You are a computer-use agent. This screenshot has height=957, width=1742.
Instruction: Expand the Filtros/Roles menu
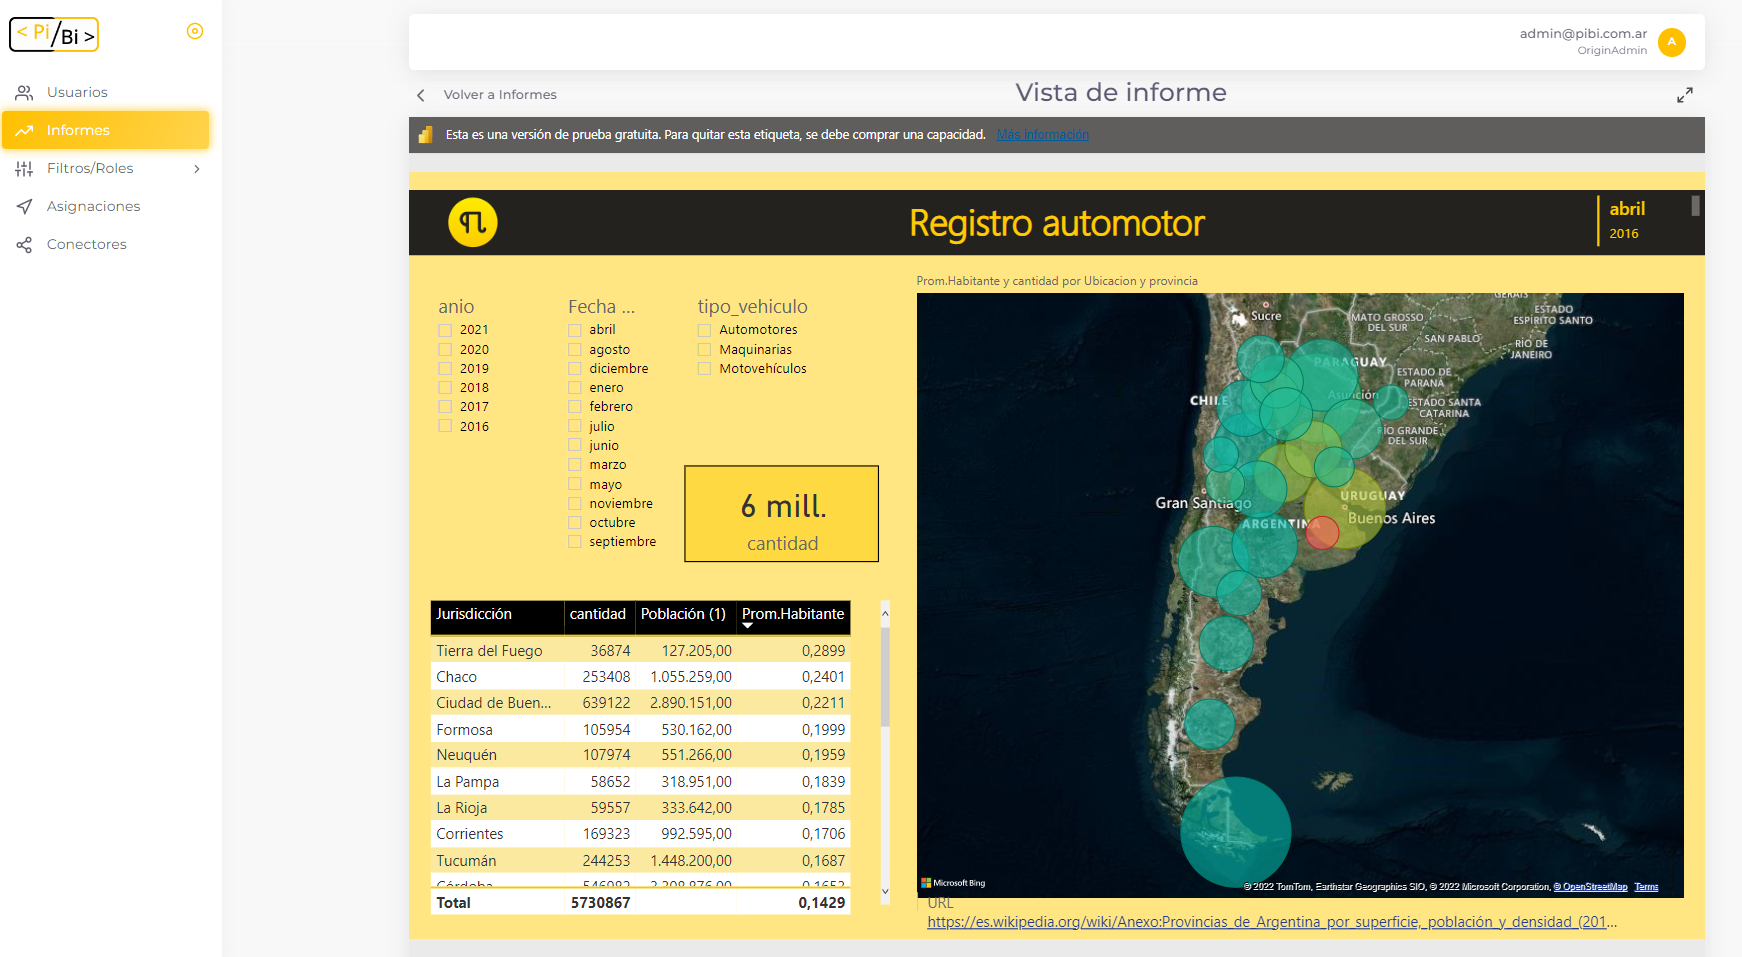point(197,168)
